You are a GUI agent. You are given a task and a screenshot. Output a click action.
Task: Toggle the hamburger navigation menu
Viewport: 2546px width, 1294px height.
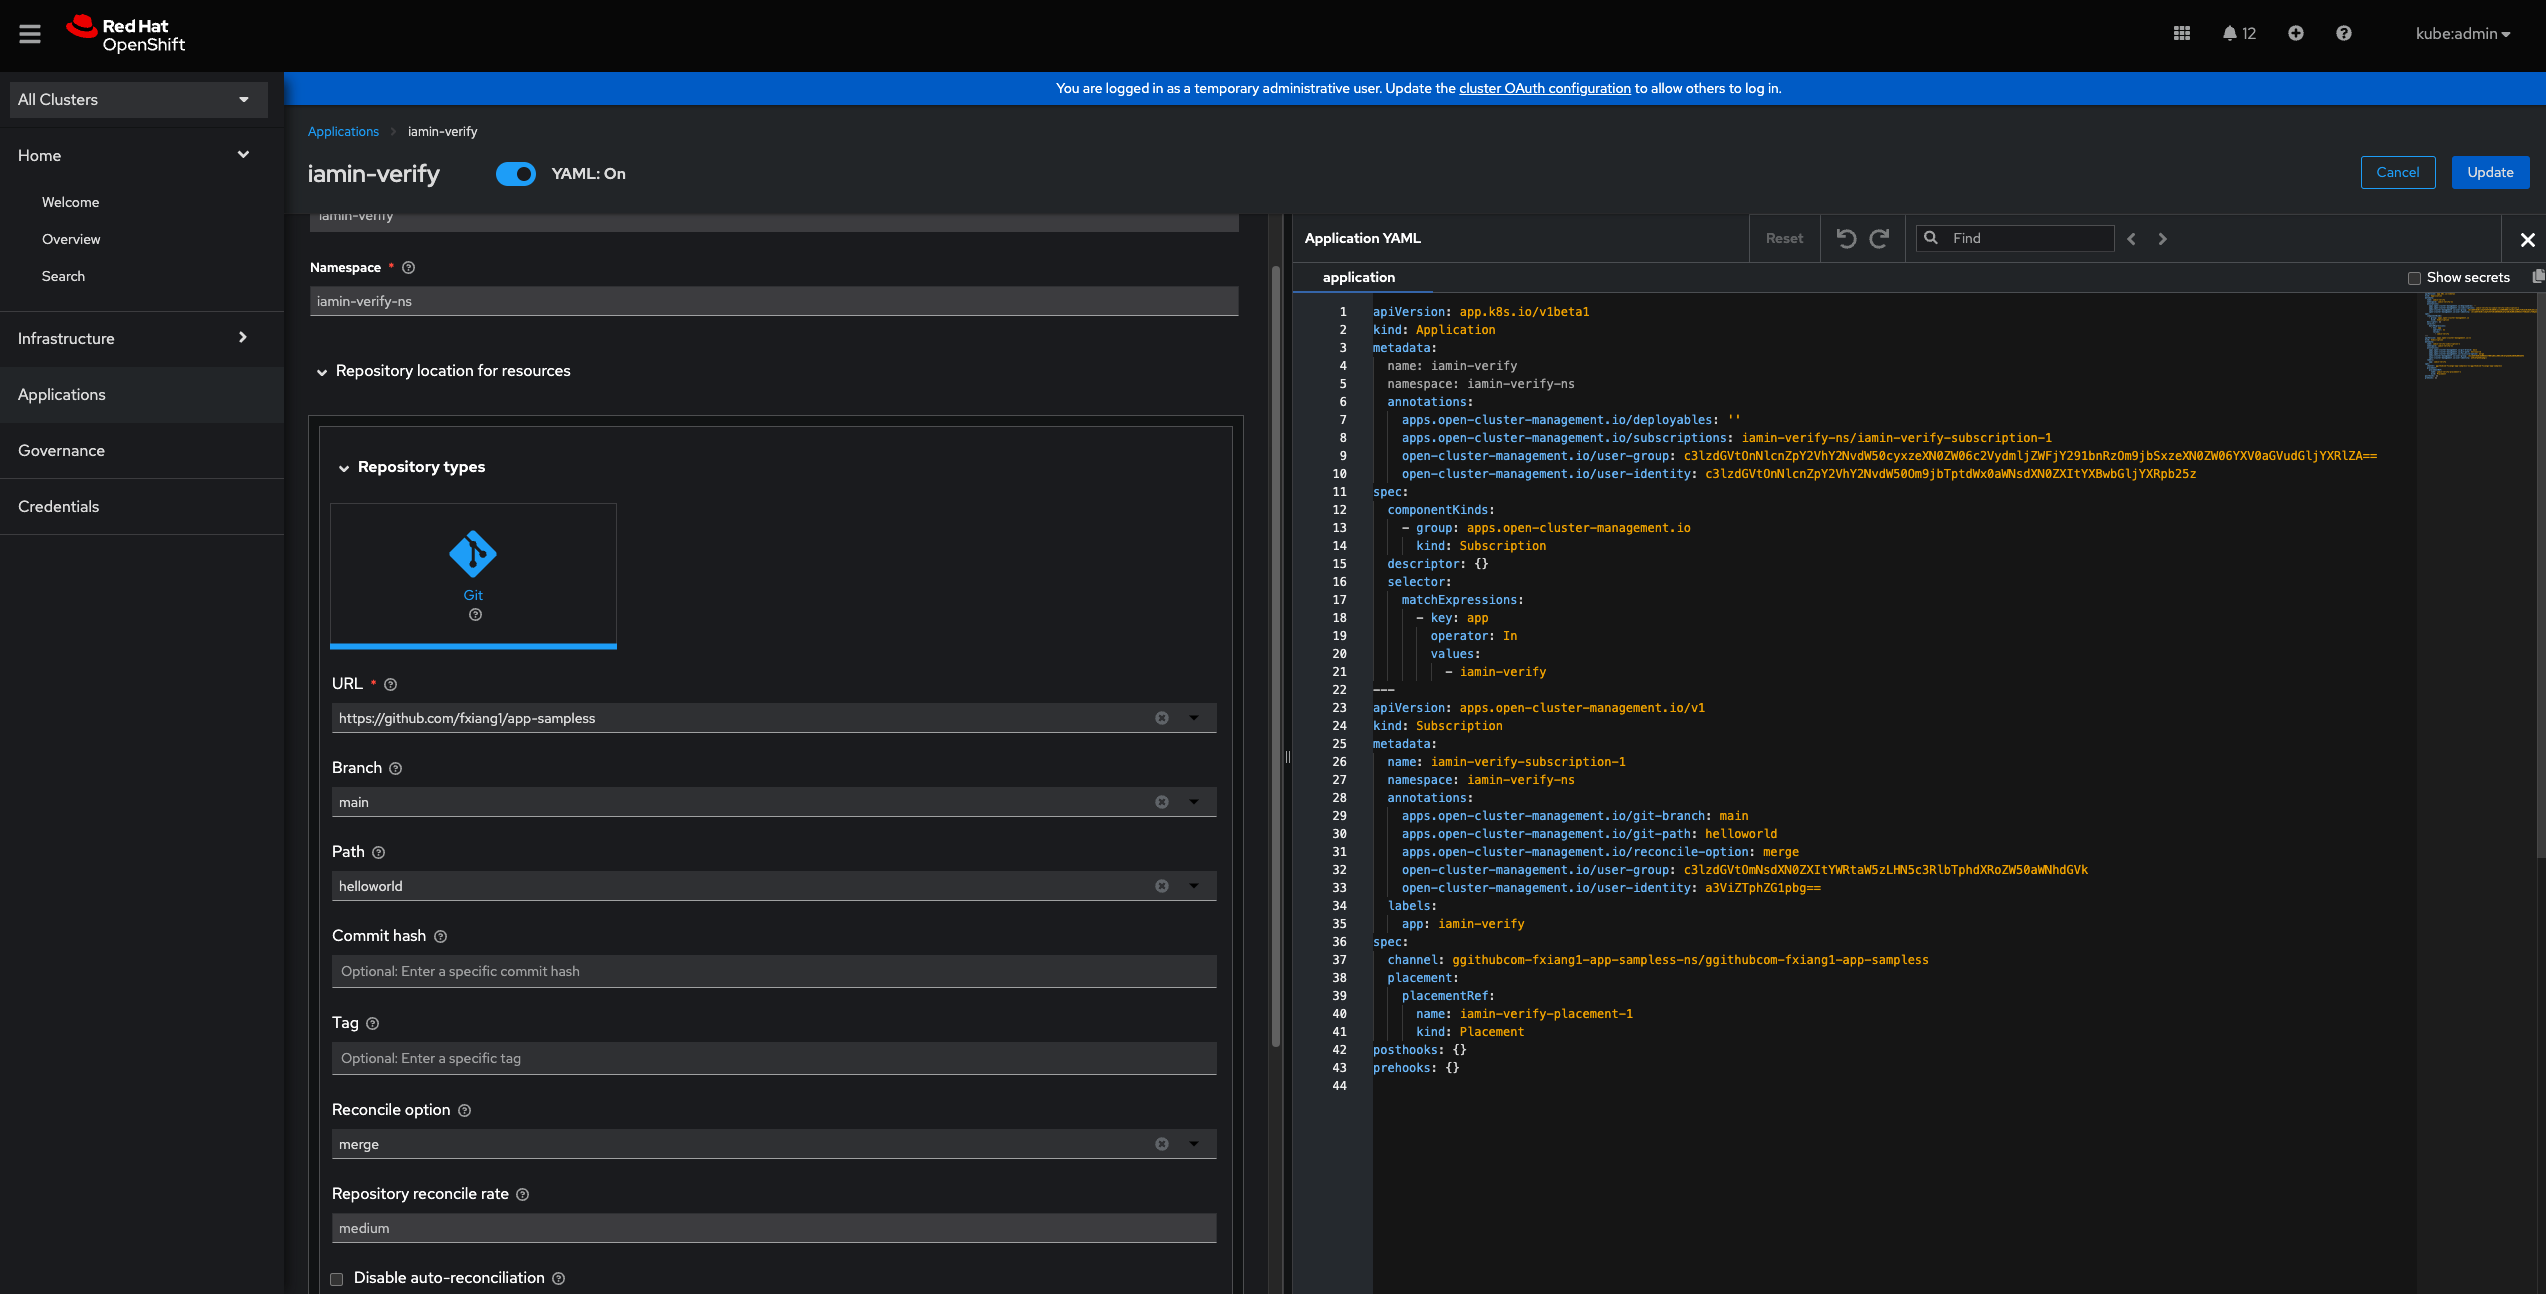click(30, 34)
